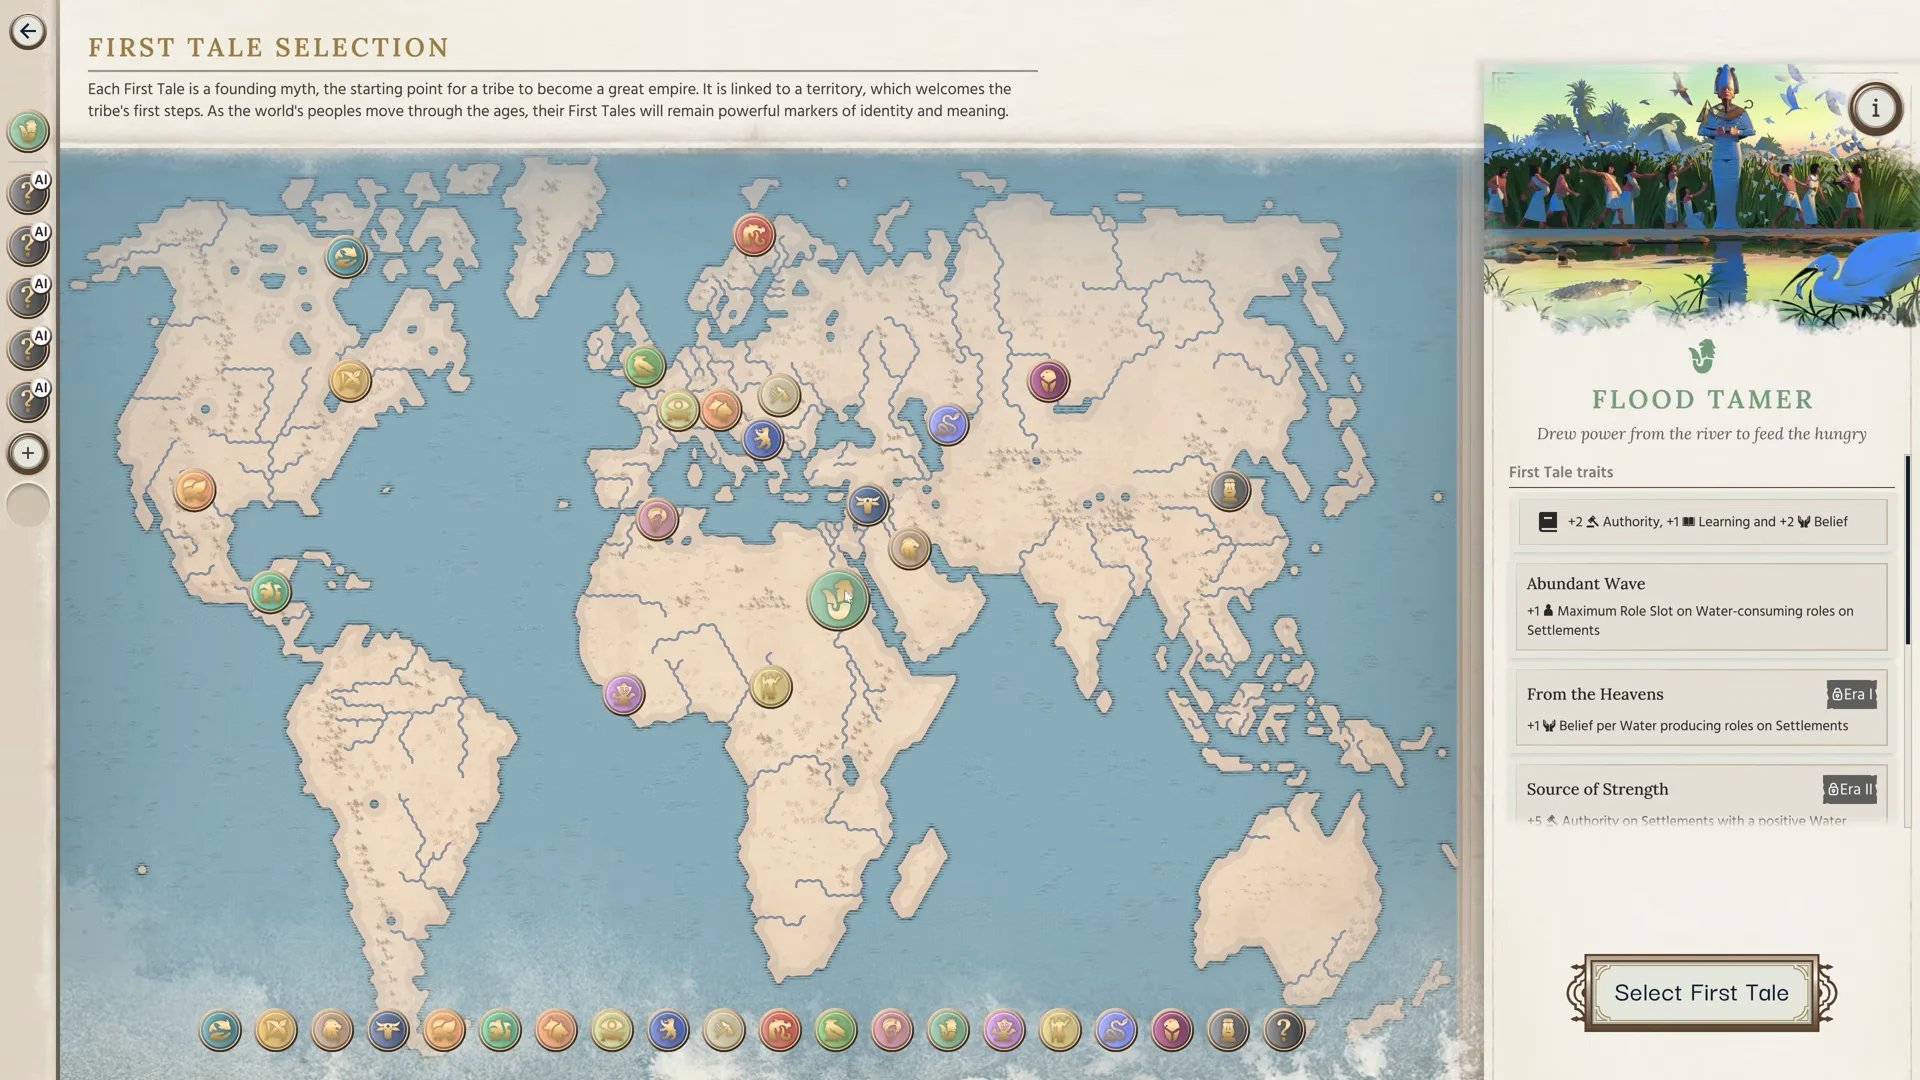The image size is (1920, 1080).
Task: Add a new player with the plus button
Action: point(28,453)
